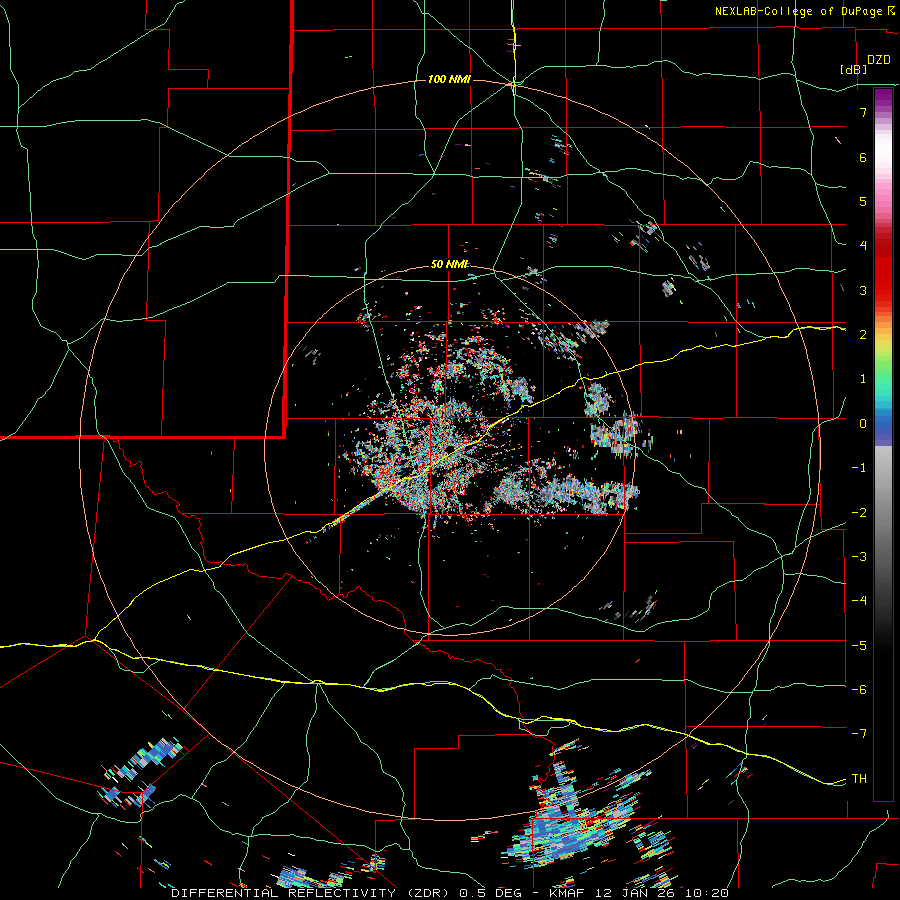Click the 0 value on color scale
This screenshot has height=900, width=900.
click(x=863, y=424)
